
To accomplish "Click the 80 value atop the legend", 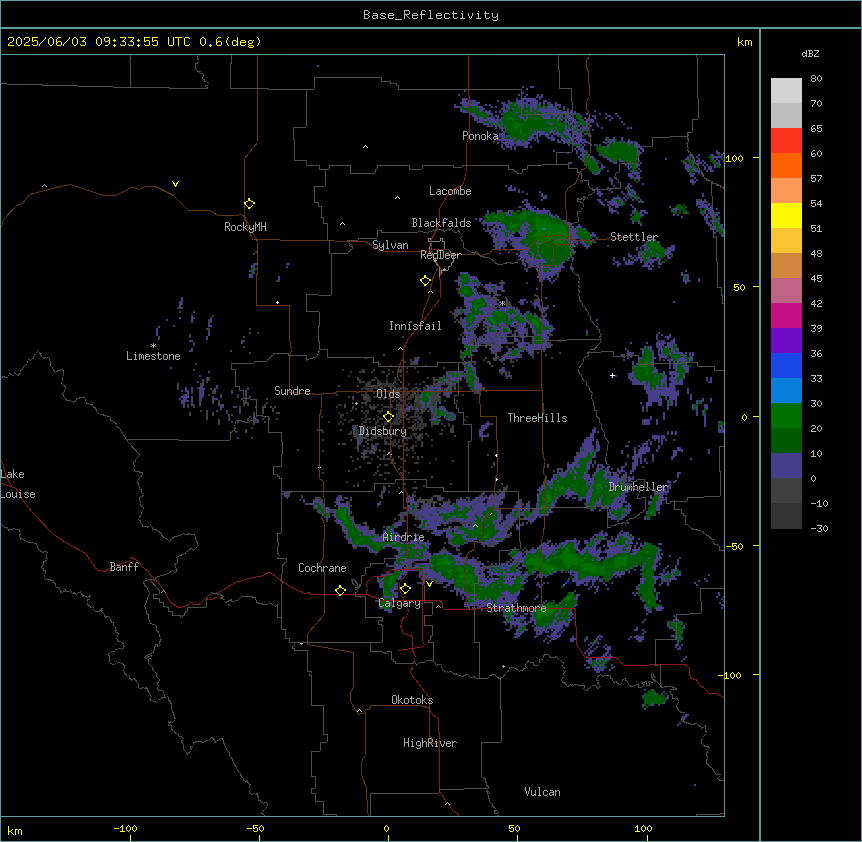I will pos(816,79).
